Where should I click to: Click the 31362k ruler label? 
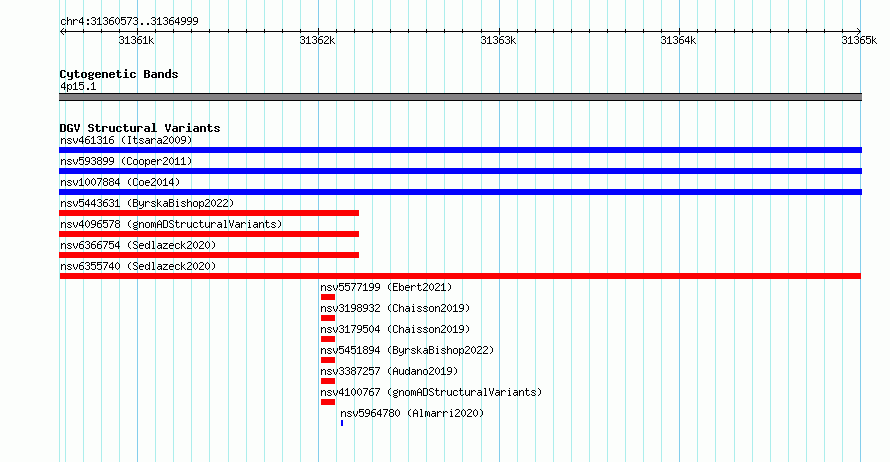tap(317, 41)
